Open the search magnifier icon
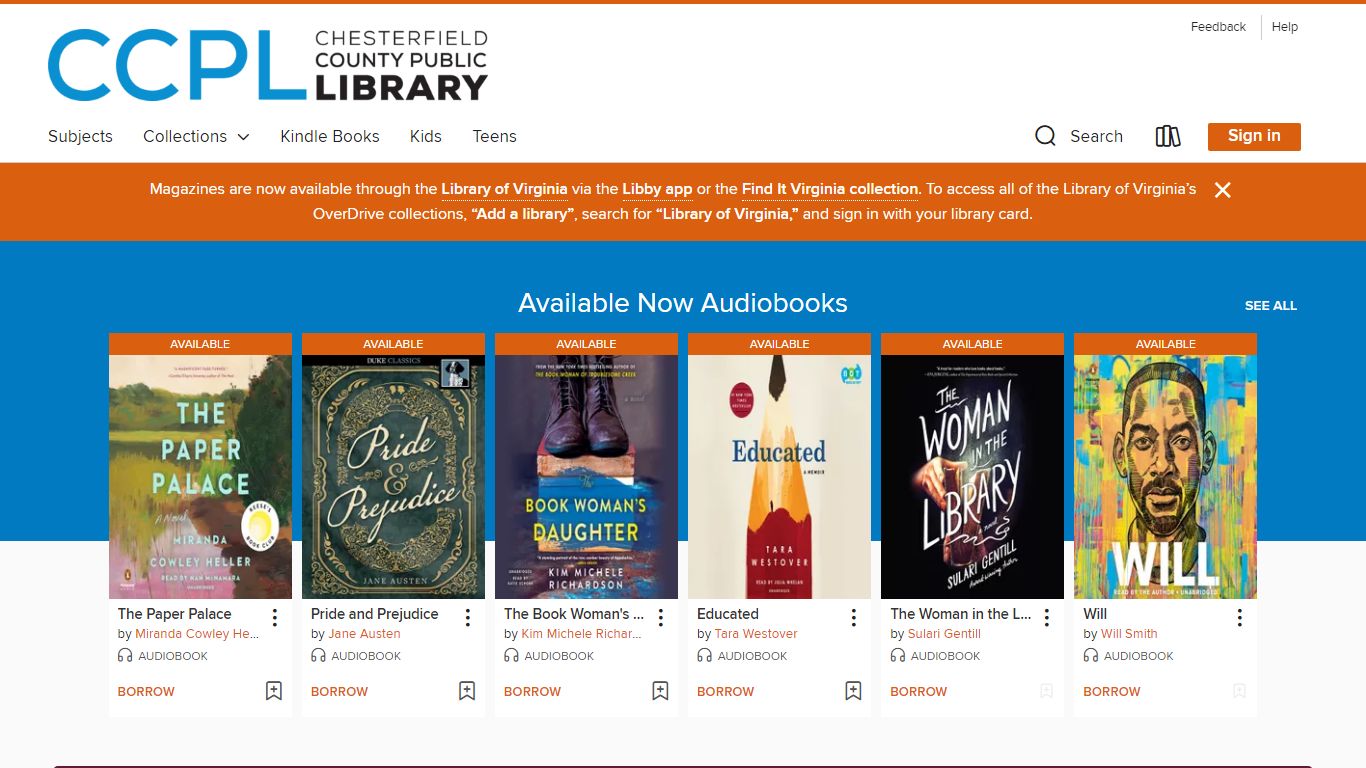The image size is (1366, 768). tap(1045, 136)
